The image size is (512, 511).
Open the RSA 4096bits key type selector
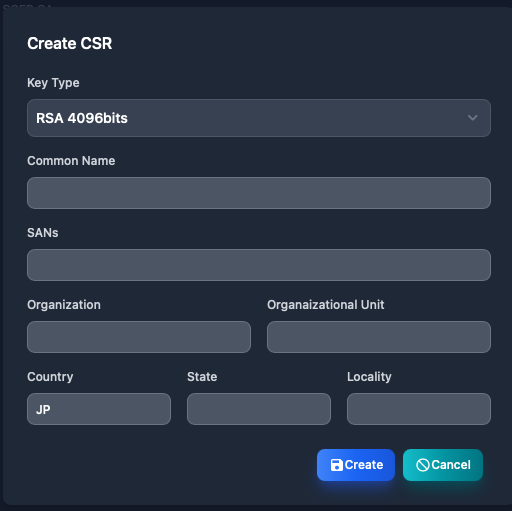(x=259, y=118)
